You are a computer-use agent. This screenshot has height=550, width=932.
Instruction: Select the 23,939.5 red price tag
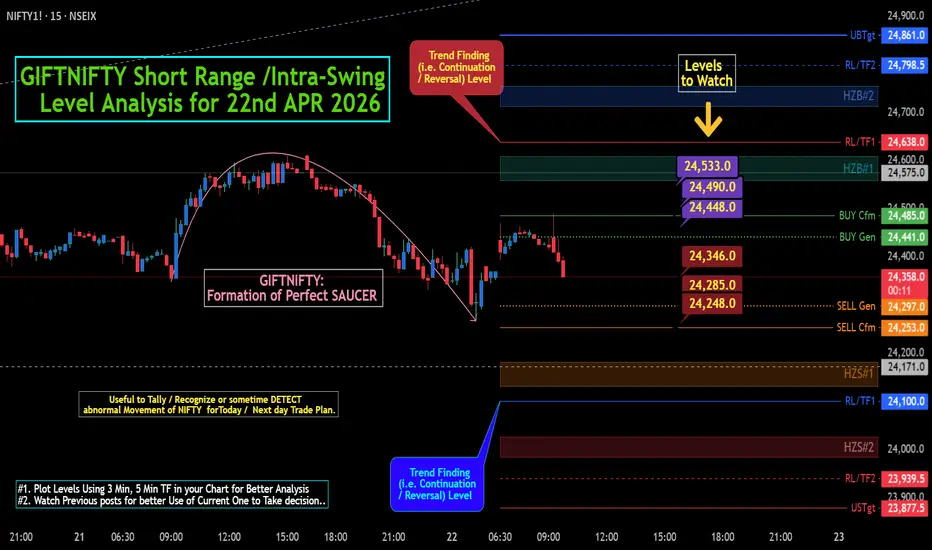point(905,479)
